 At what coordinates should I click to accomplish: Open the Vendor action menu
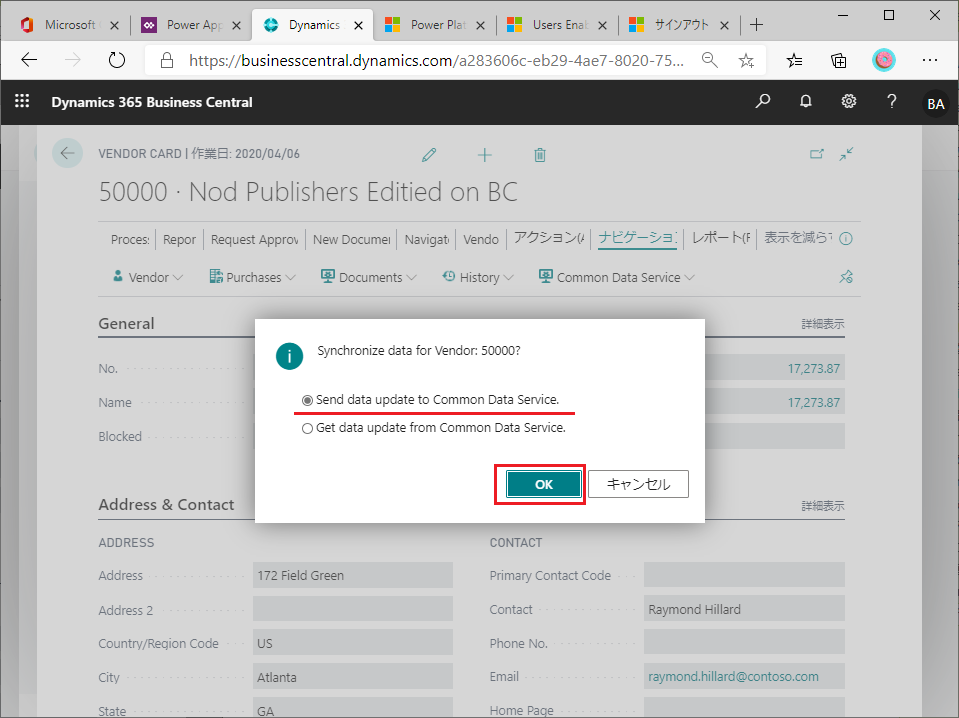coord(481,239)
